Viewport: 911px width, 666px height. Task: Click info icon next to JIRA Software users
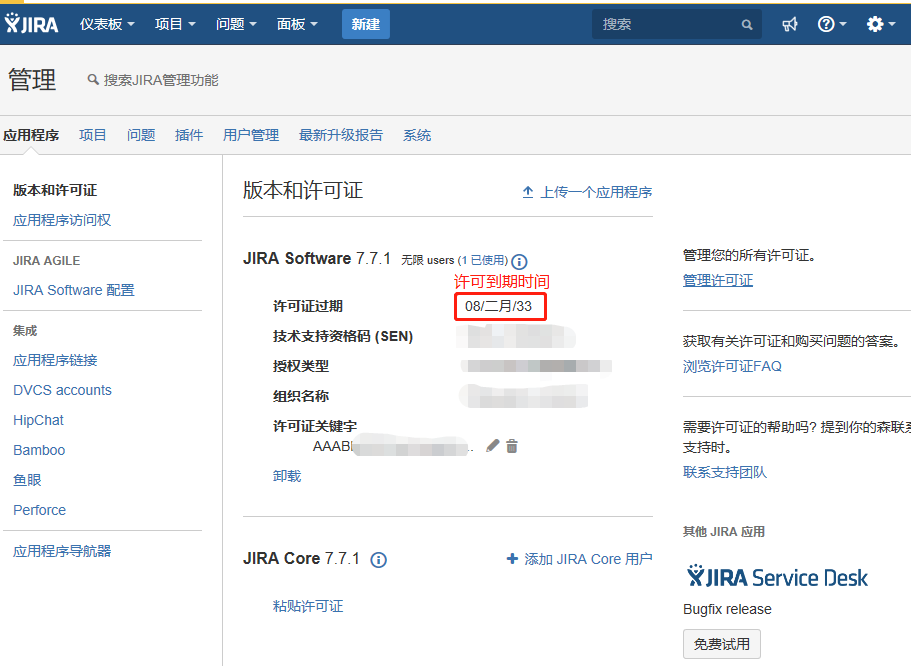tap(519, 261)
